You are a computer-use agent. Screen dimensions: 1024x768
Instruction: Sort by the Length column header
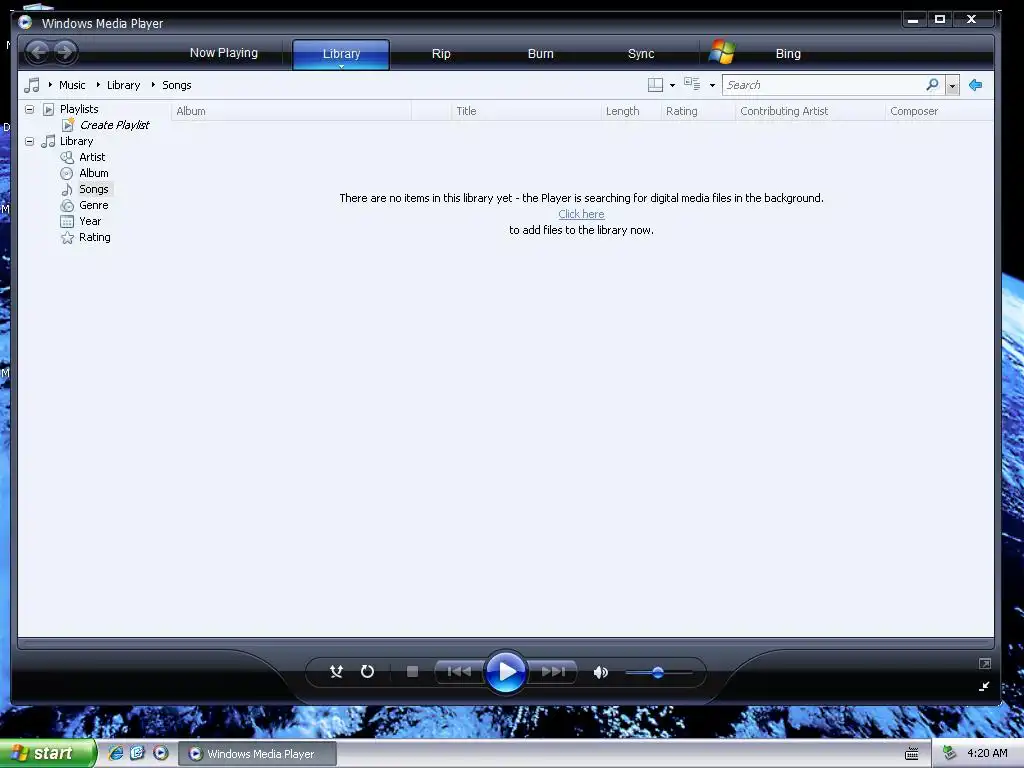tap(631, 111)
